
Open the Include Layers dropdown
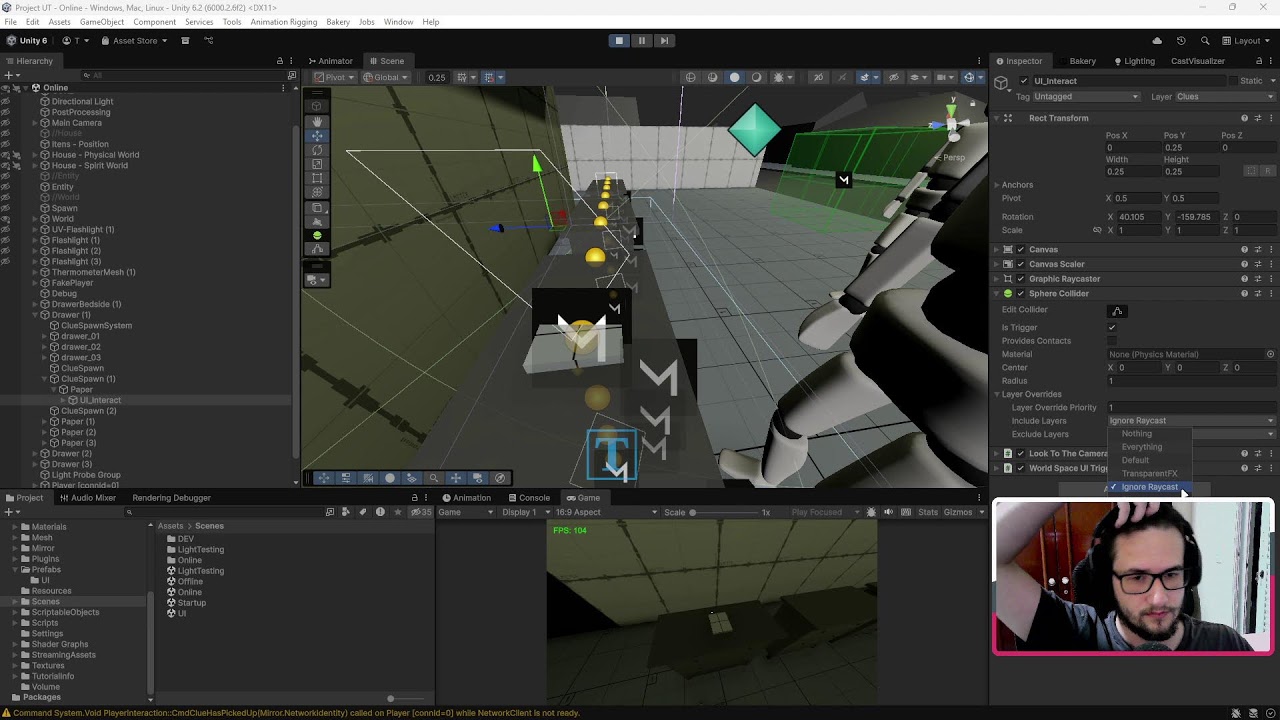pyautogui.click(x=1191, y=421)
